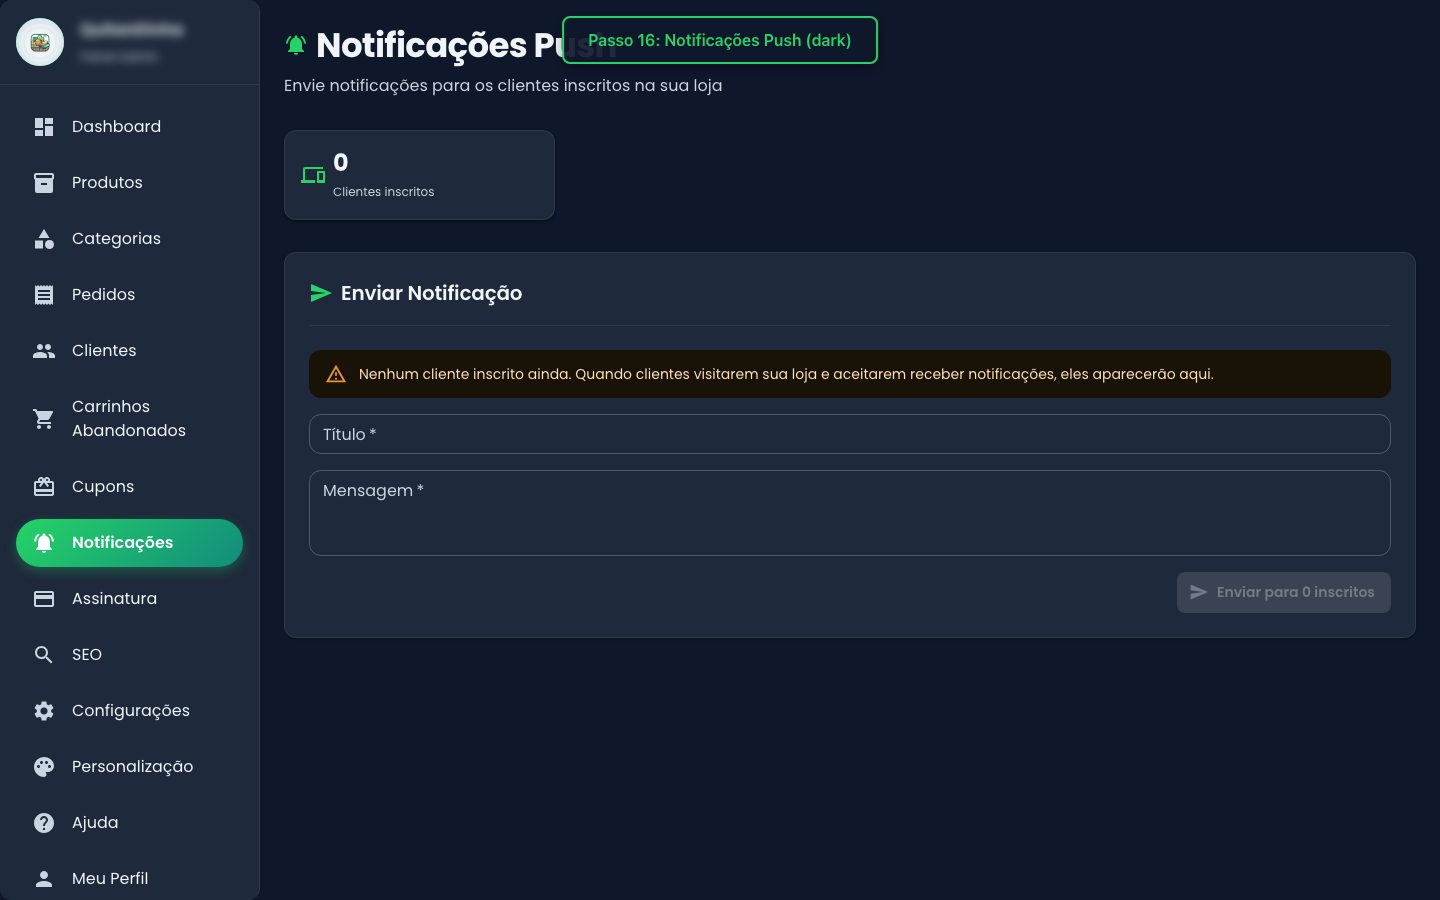
Task: Click the Carrinhos Abandonados cart icon
Action: [x=44, y=418]
